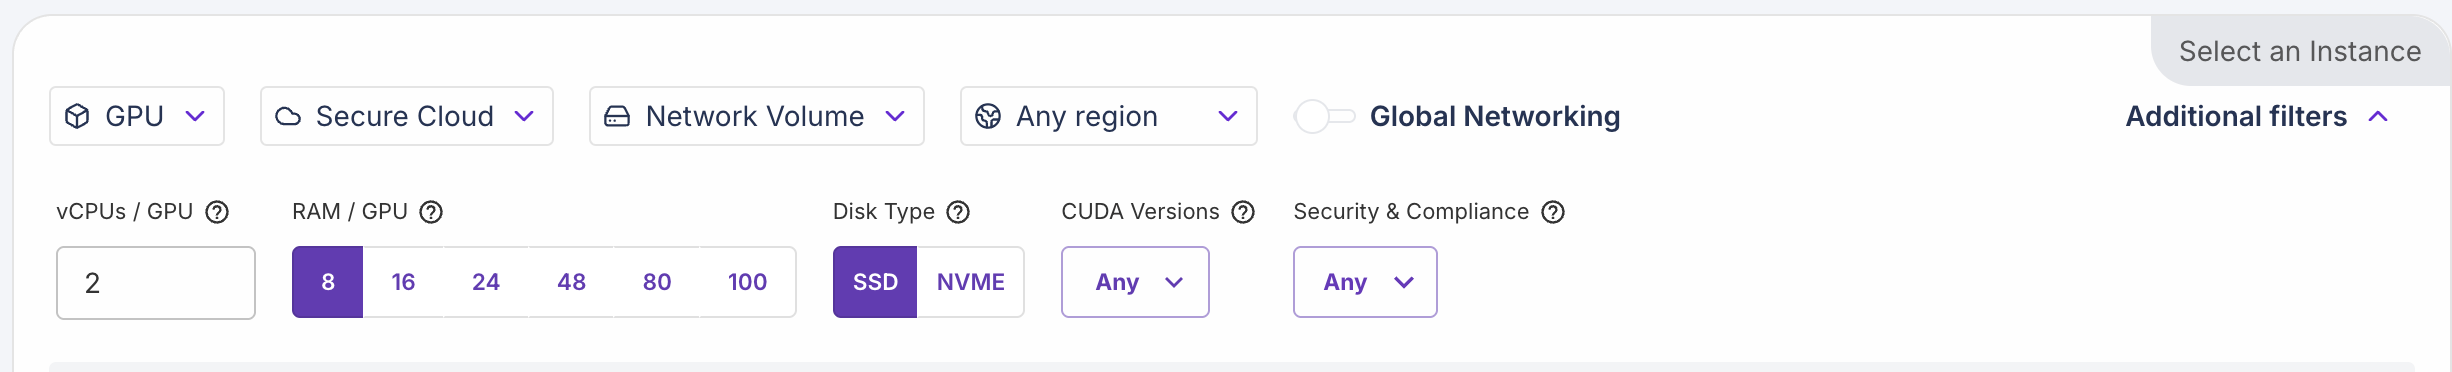Select 100 GB RAM per GPU
This screenshot has width=2452, height=372.
tap(747, 282)
